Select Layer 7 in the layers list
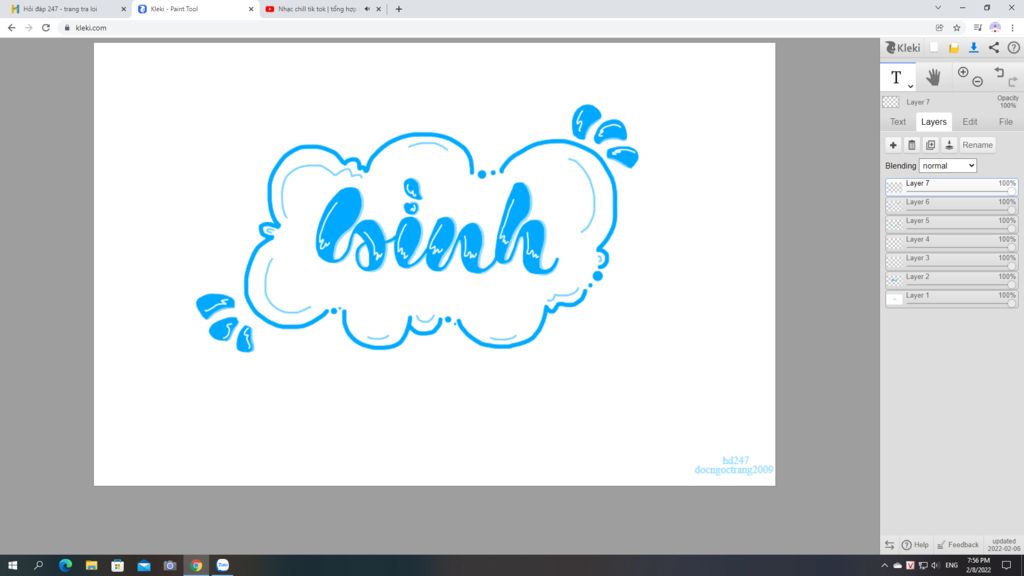The width and height of the screenshot is (1024, 576). click(x=952, y=187)
